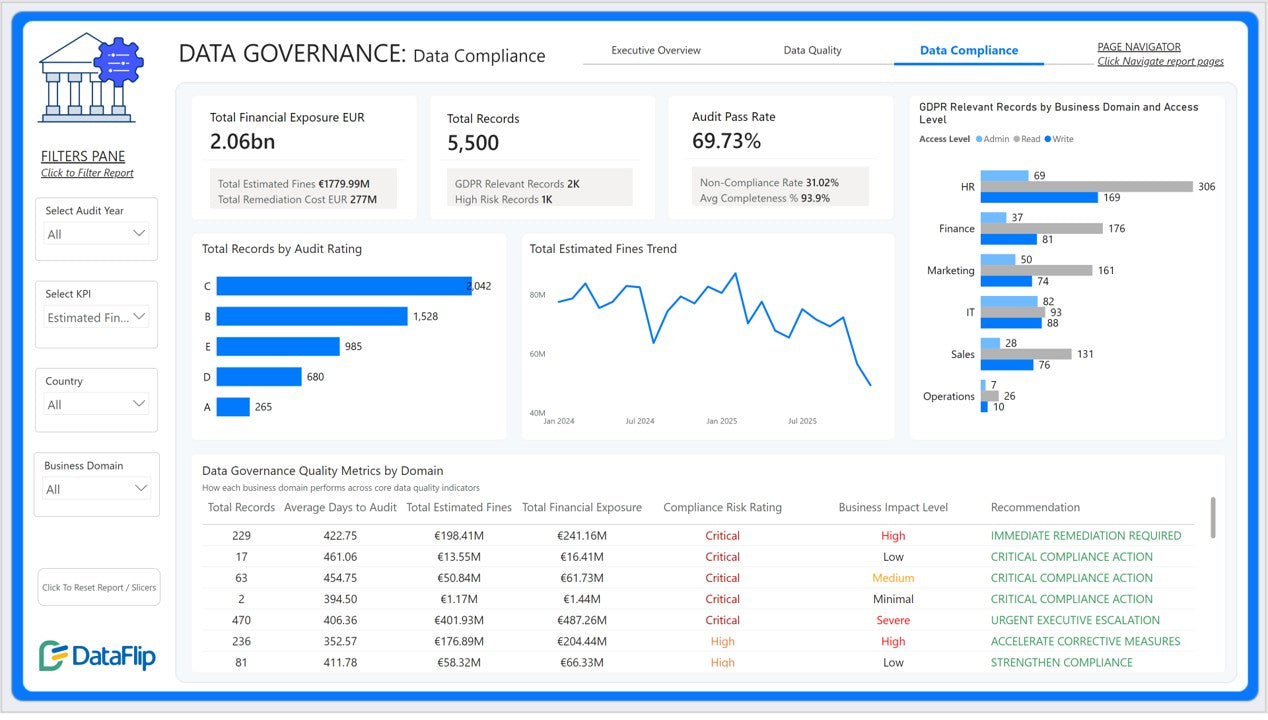Sort by Compliance Risk Rating column header

(722, 507)
